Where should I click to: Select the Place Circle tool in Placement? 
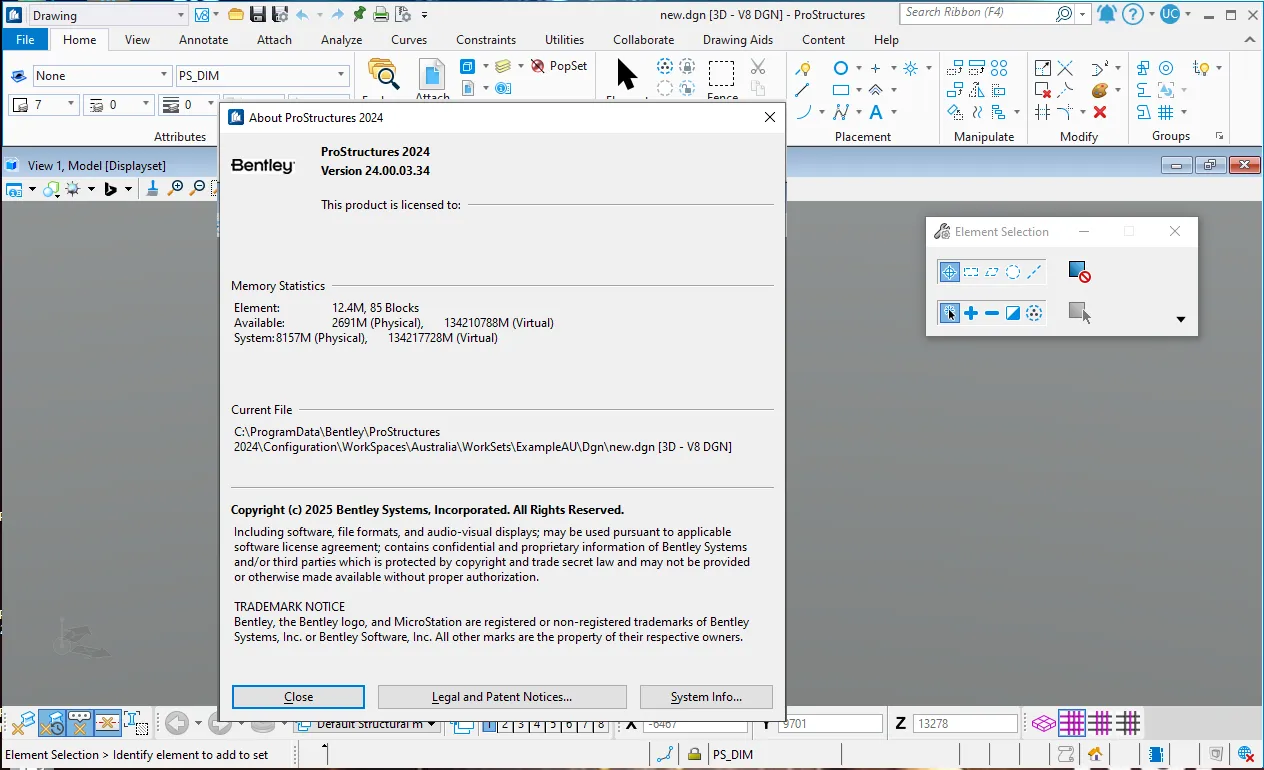pyautogui.click(x=841, y=68)
